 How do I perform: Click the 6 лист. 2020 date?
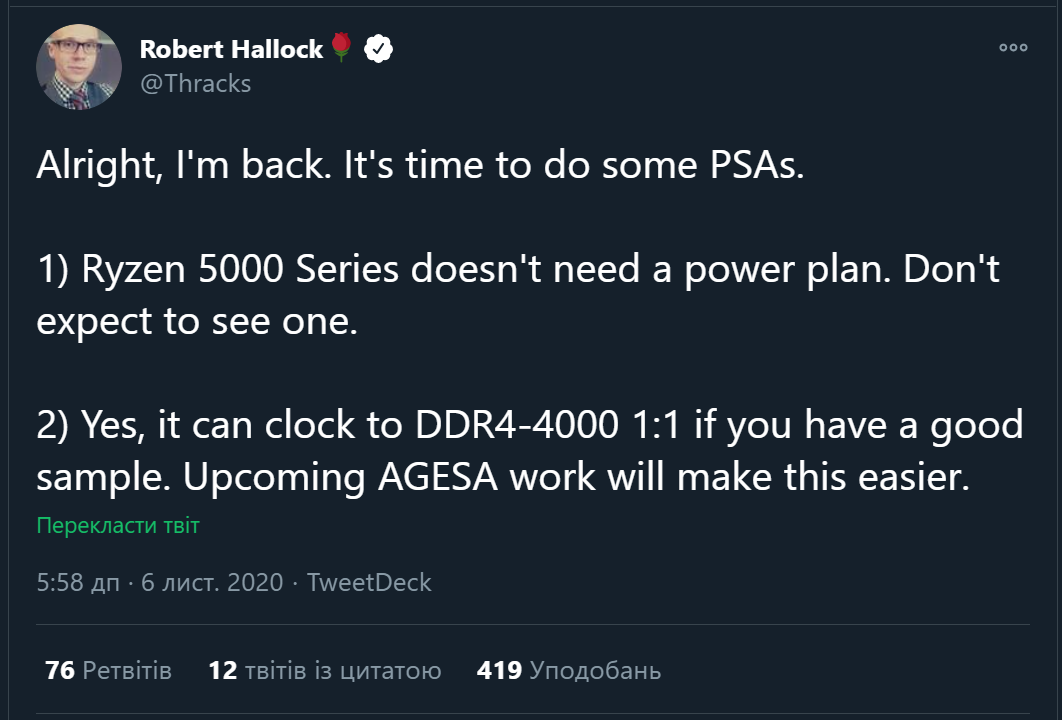[213, 582]
